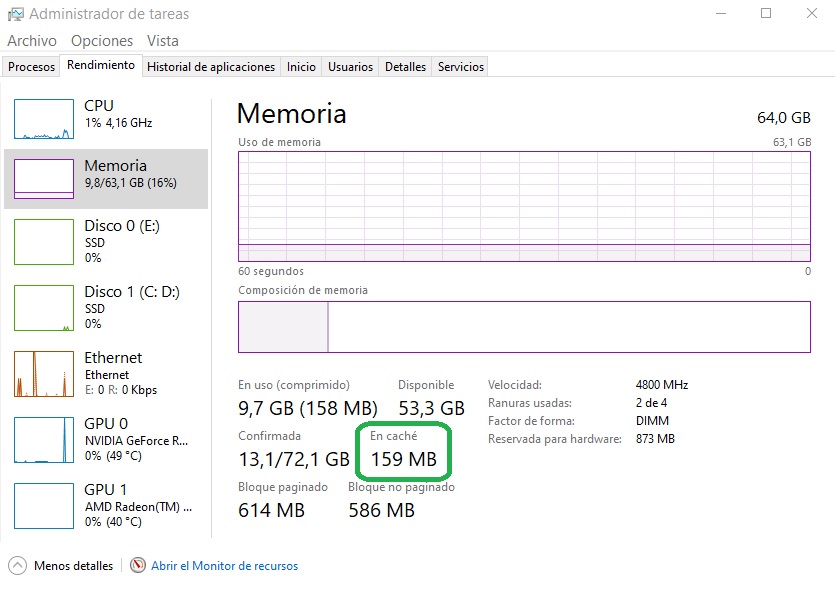Click 'NVIDIA GeForce R...' GPU 0 text

pos(136,441)
